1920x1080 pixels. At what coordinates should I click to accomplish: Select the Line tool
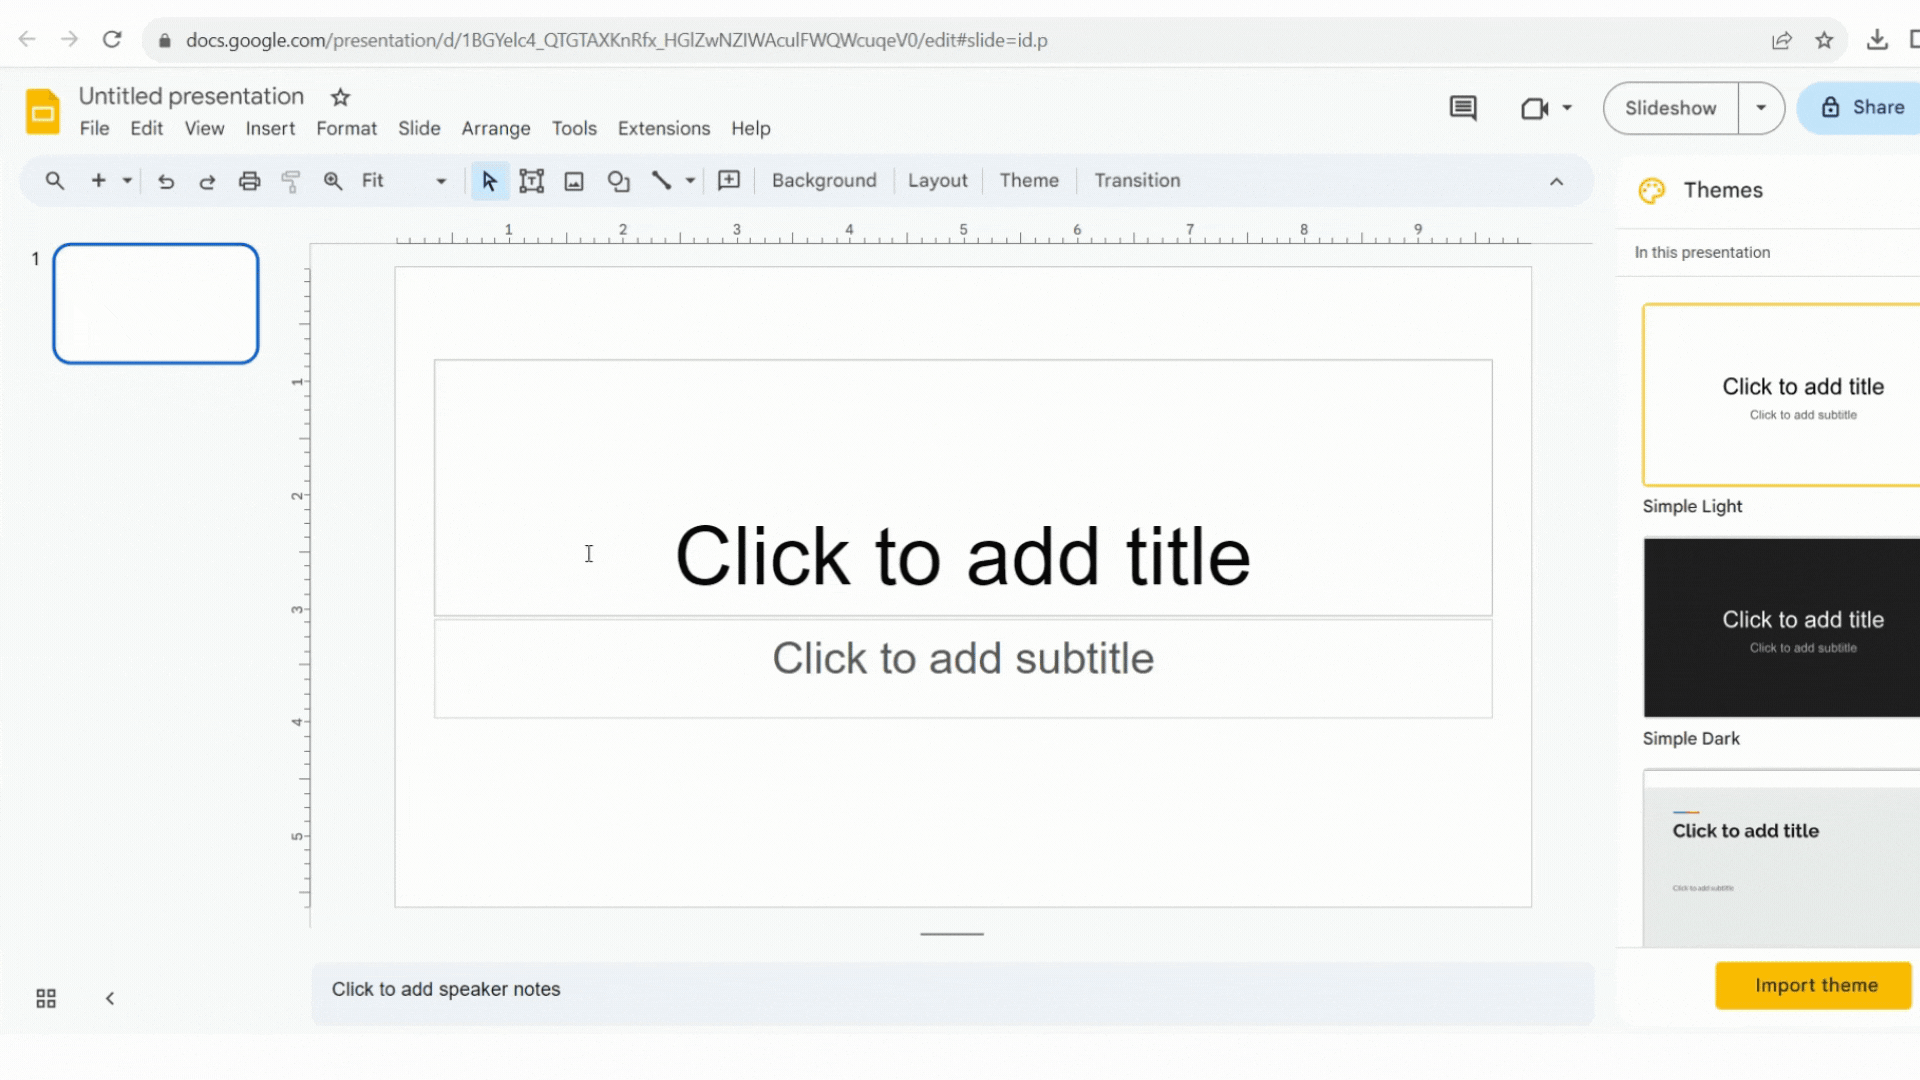coord(661,181)
